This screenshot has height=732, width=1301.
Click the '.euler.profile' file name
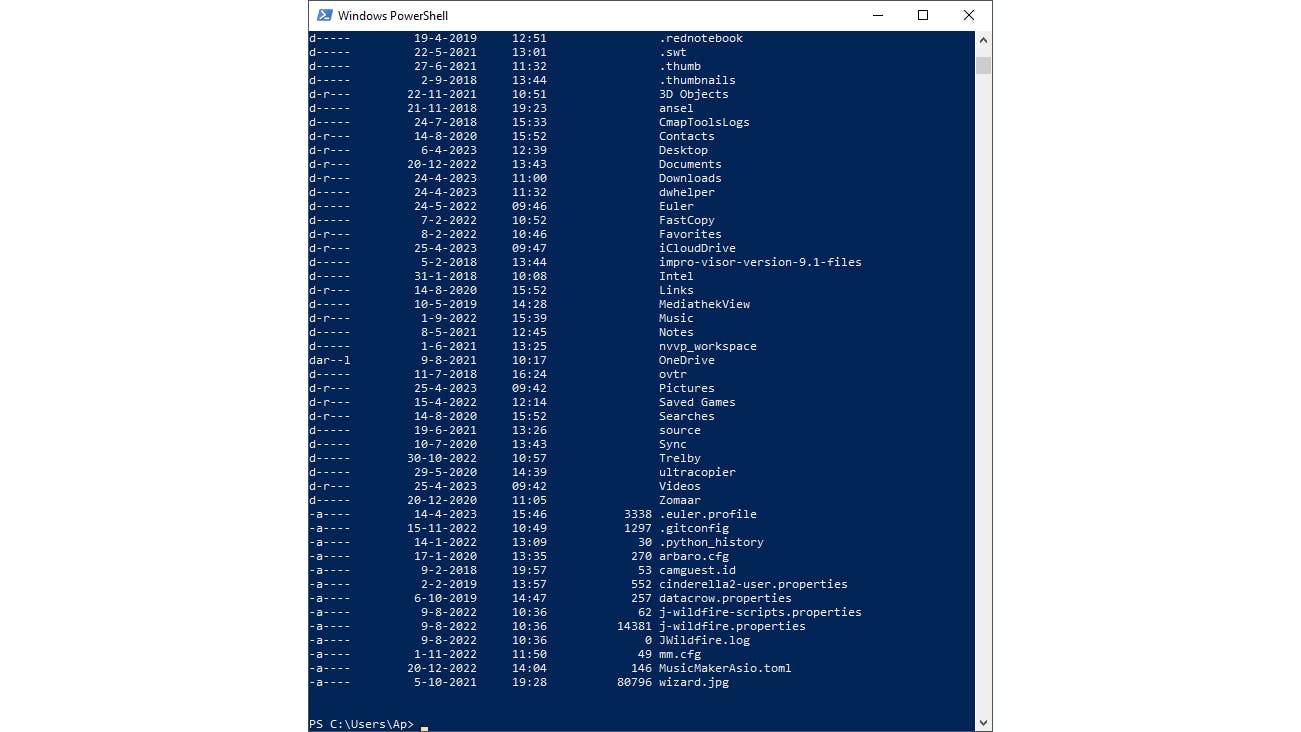708,514
